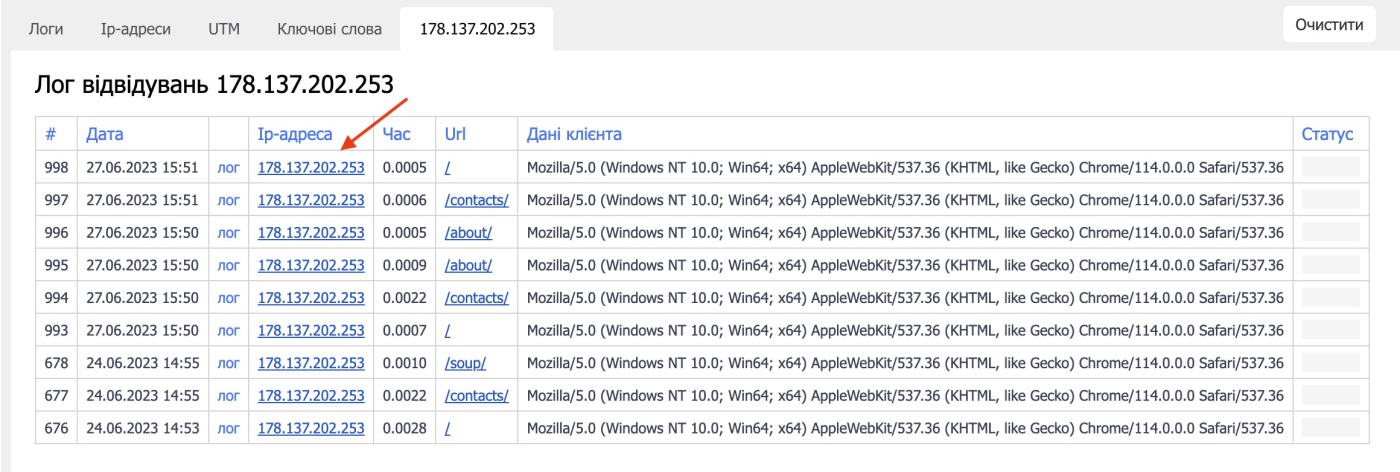Select the 178.137.202.253 tab
Viewport: 1400px width, 472px height.
click(x=477, y=29)
